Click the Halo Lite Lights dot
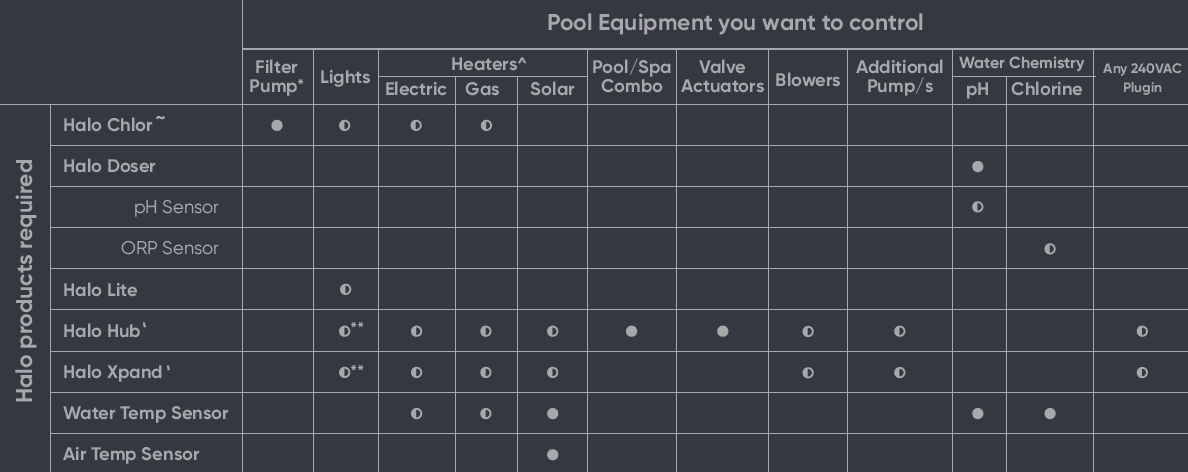The height and width of the screenshot is (472, 1188). point(345,290)
